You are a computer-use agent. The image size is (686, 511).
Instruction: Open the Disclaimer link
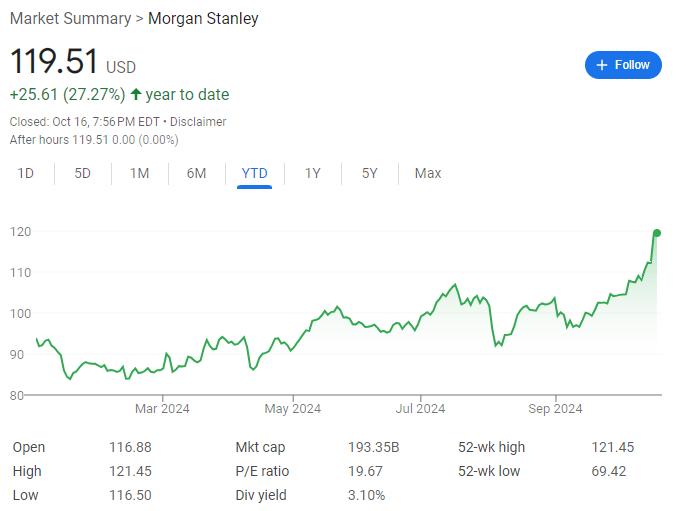198,122
